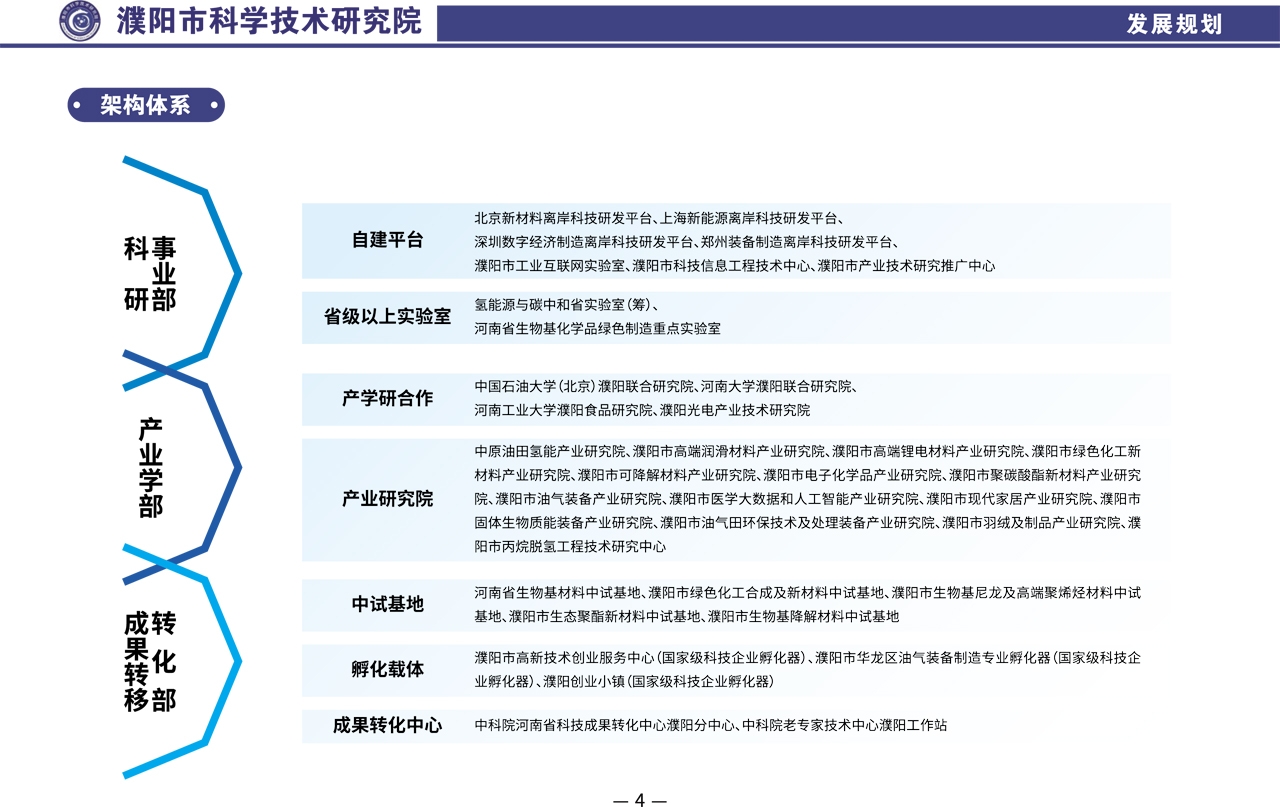
Task: Click 濮阳市油气田环保技术及处理装备产业研究院 text
Action: click(797, 523)
